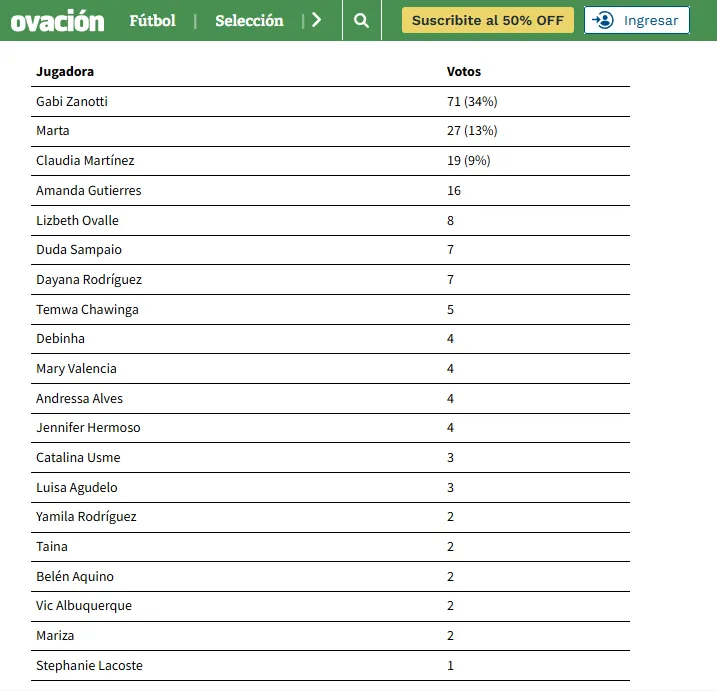717x691 pixels.
Task: Open the Fútbol section
Action: point(152,20)
